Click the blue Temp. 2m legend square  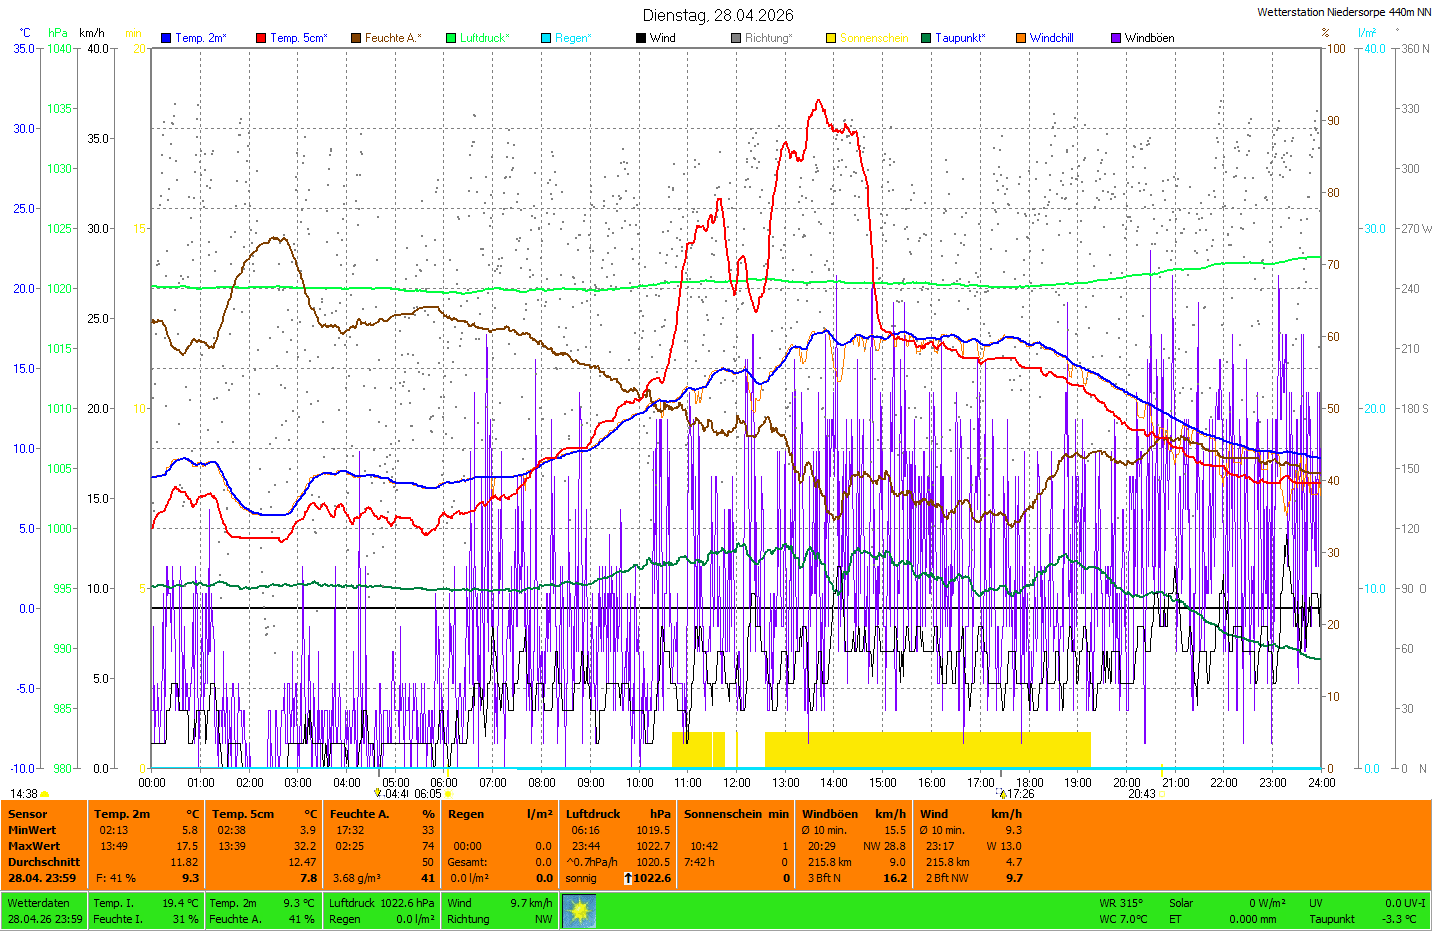click(166, 38)
